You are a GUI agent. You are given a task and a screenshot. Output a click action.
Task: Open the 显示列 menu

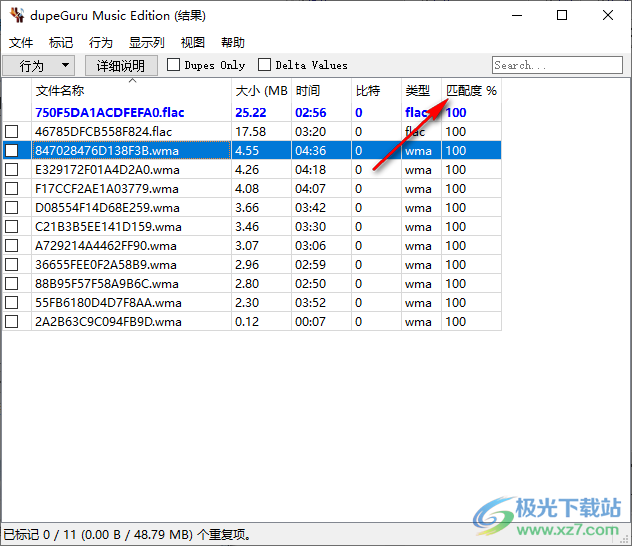pyautogui.click(x=146, y=43)
